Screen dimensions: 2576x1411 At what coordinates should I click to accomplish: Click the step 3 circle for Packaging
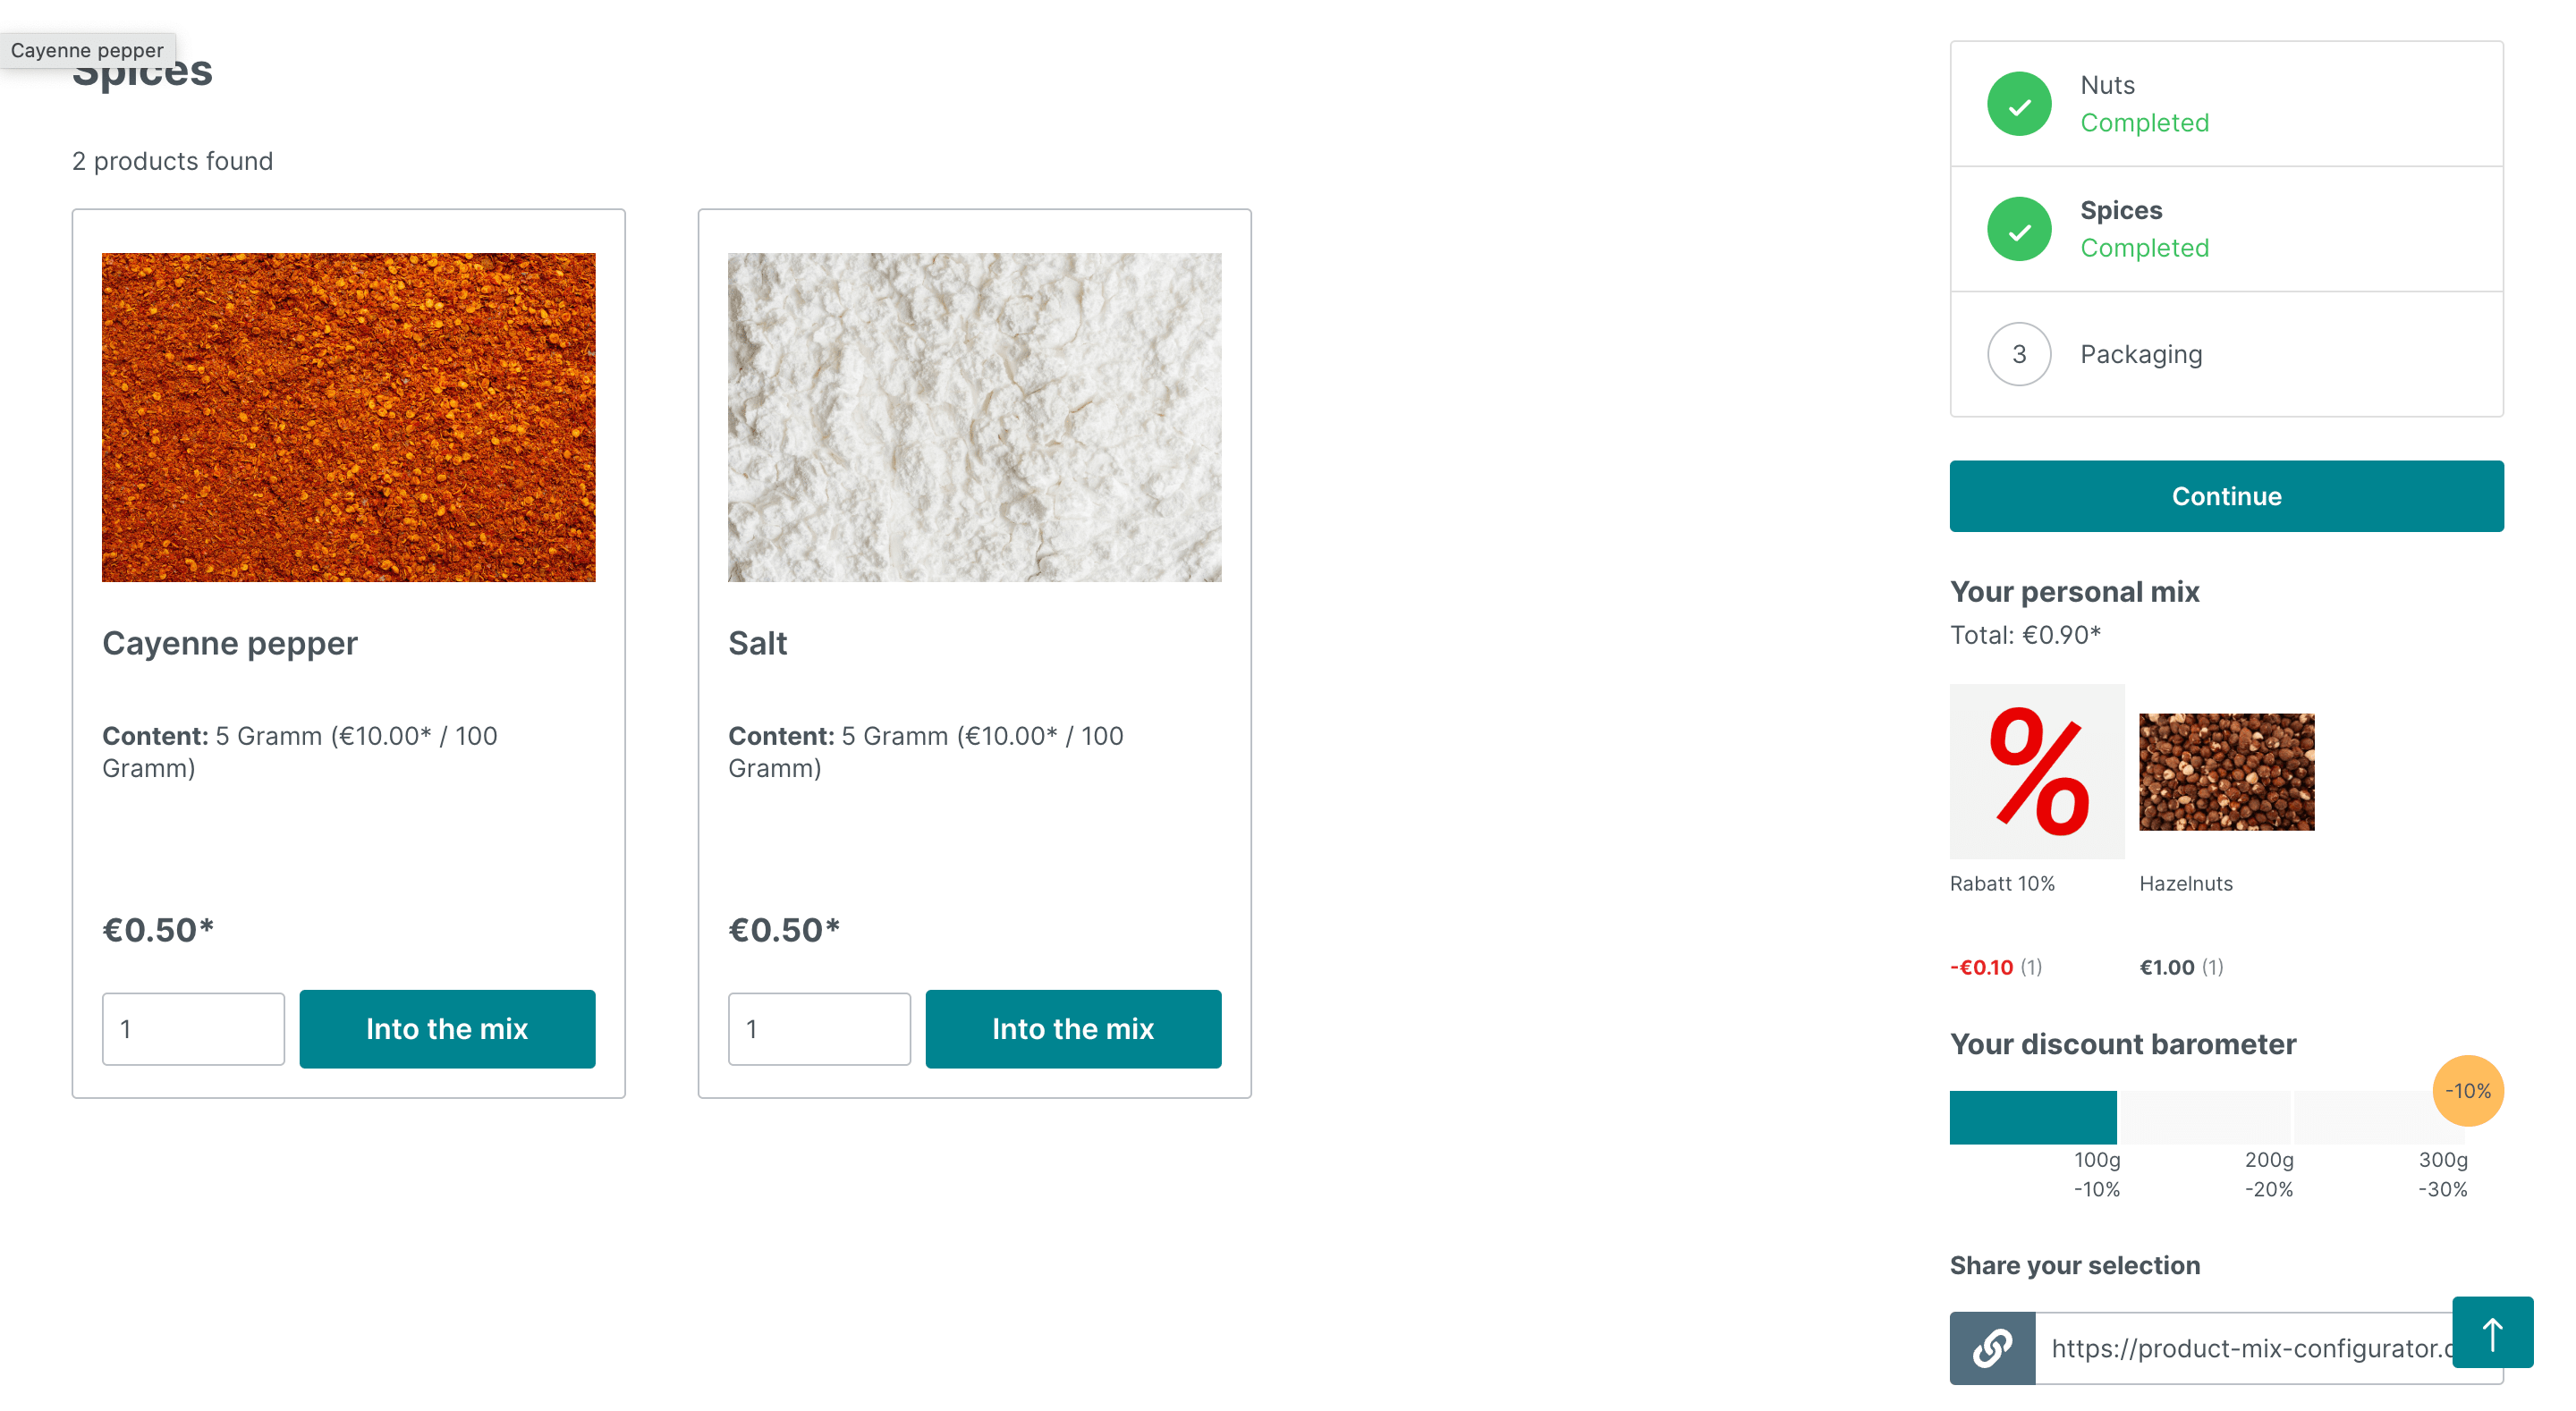pos(2018,354)
